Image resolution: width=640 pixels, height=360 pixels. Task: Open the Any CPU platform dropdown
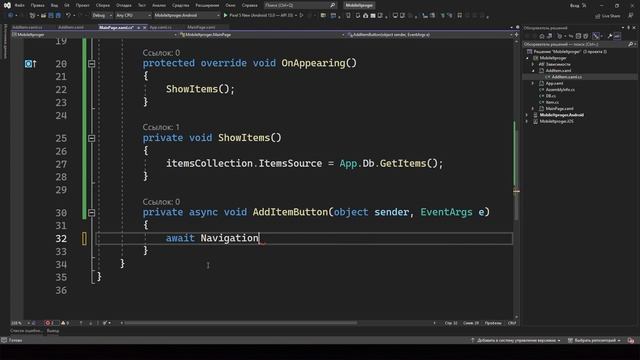133,16
